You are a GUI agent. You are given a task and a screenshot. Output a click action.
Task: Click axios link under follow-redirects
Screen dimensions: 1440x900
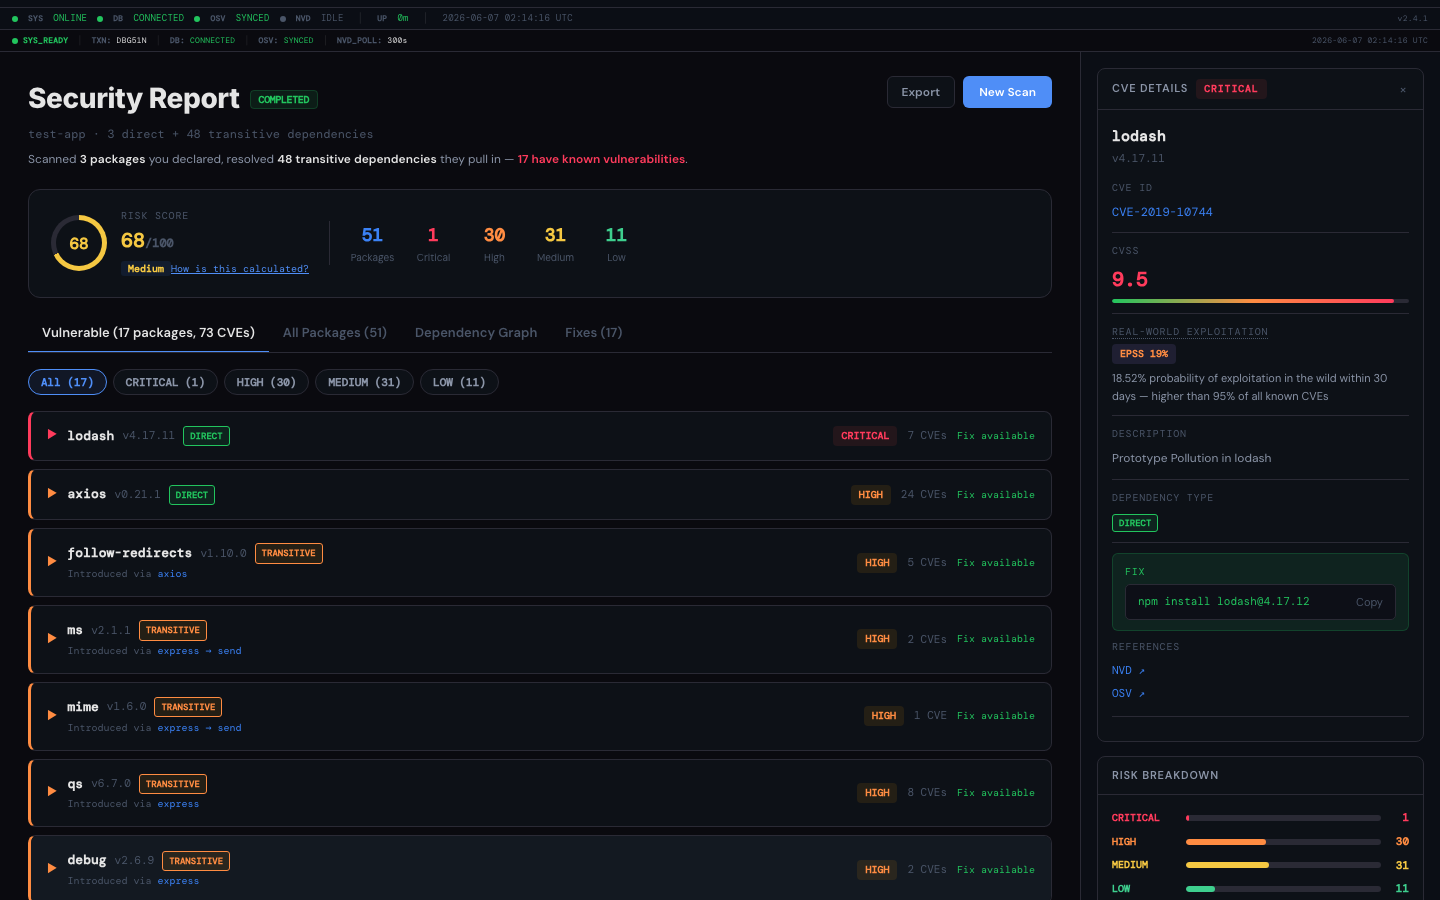click(x=172, y=574)
